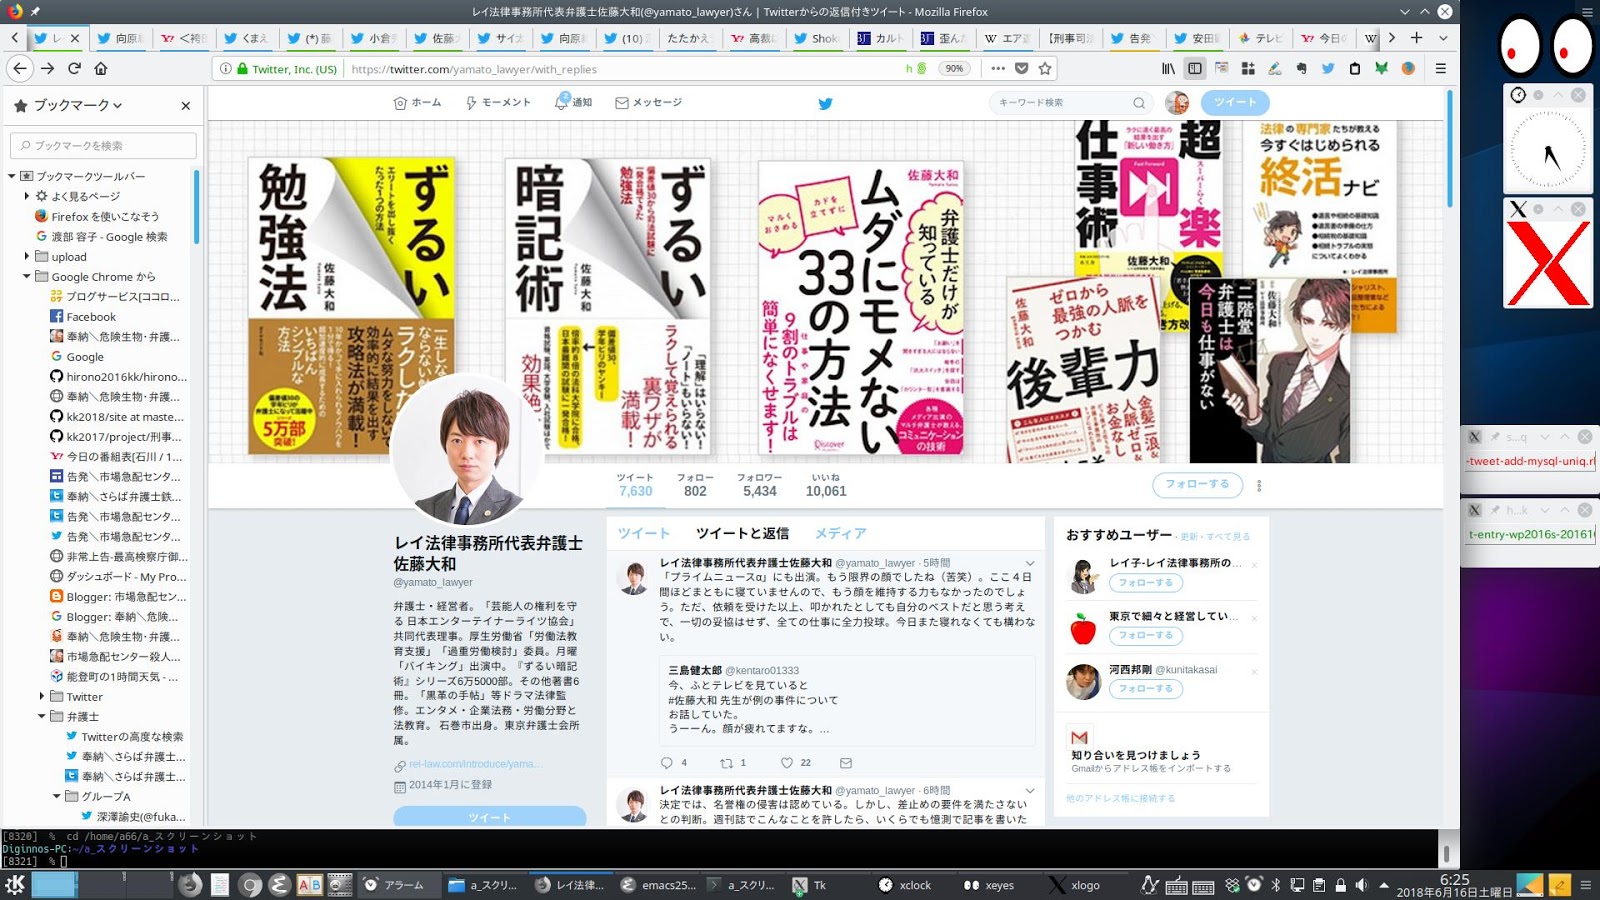This screenshot has height=900, width=1600.
Task: View the フォロワー 5,434 count
Action: click(x=760, y=485)
